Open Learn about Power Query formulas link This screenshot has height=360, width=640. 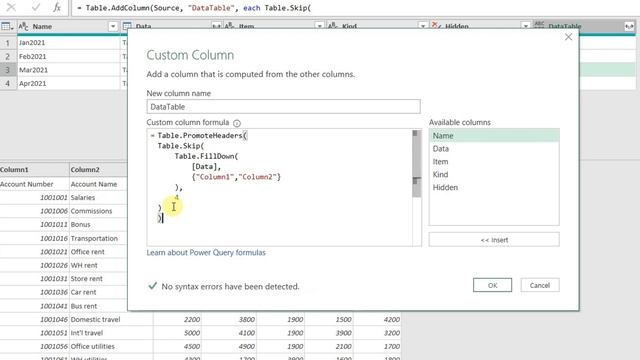206,253
